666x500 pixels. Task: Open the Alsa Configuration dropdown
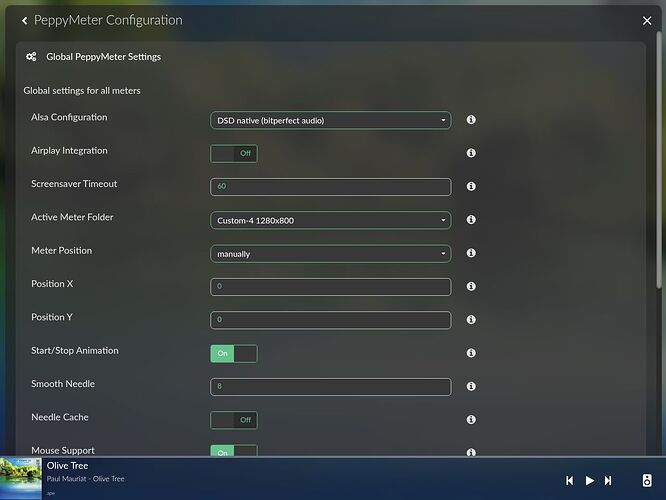[x=330, y=121]
